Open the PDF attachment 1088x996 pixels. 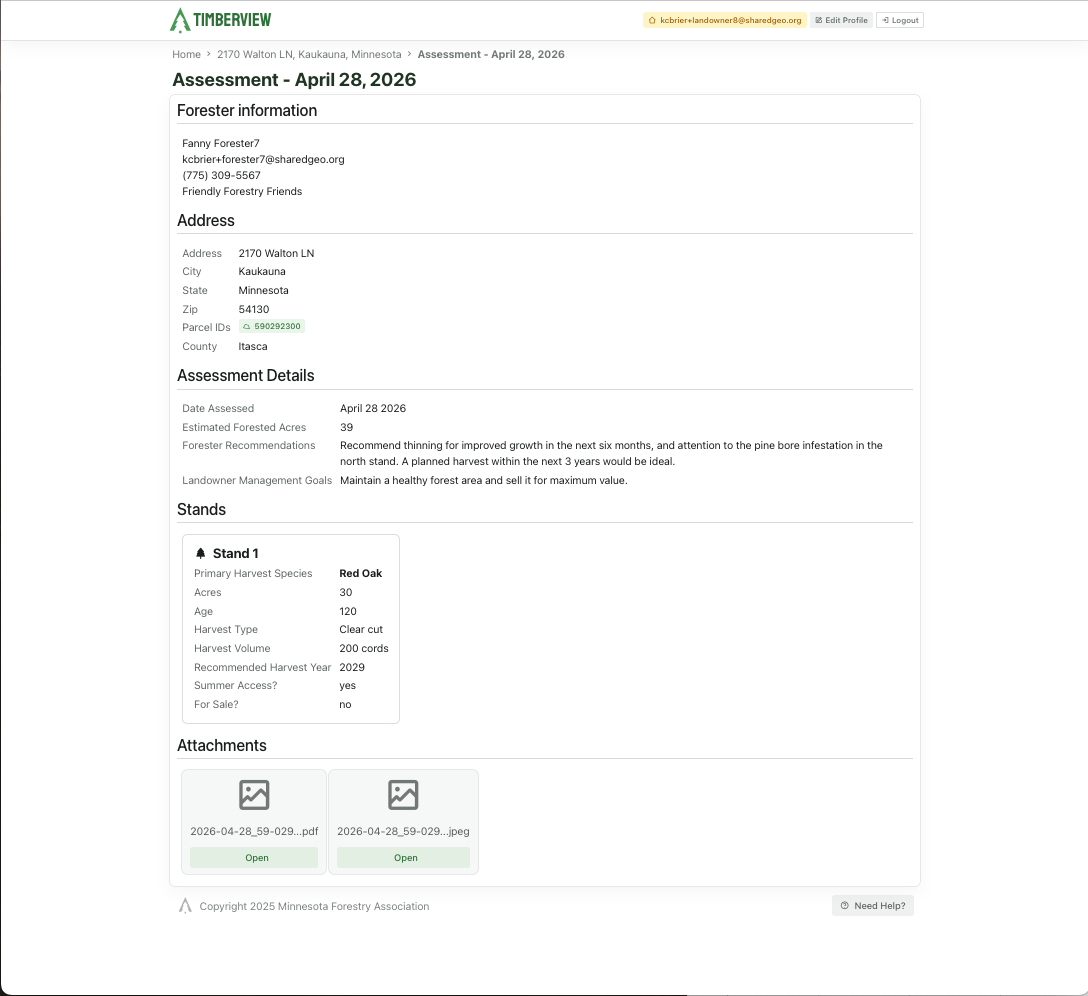tap(254, 857)
